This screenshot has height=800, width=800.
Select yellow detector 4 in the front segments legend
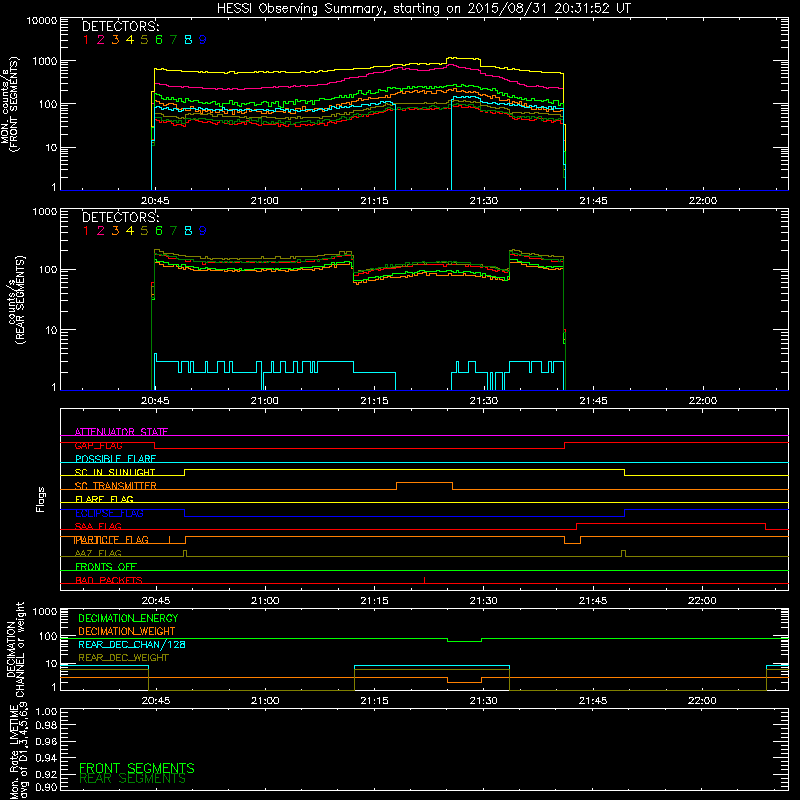(x=130, y=40)
